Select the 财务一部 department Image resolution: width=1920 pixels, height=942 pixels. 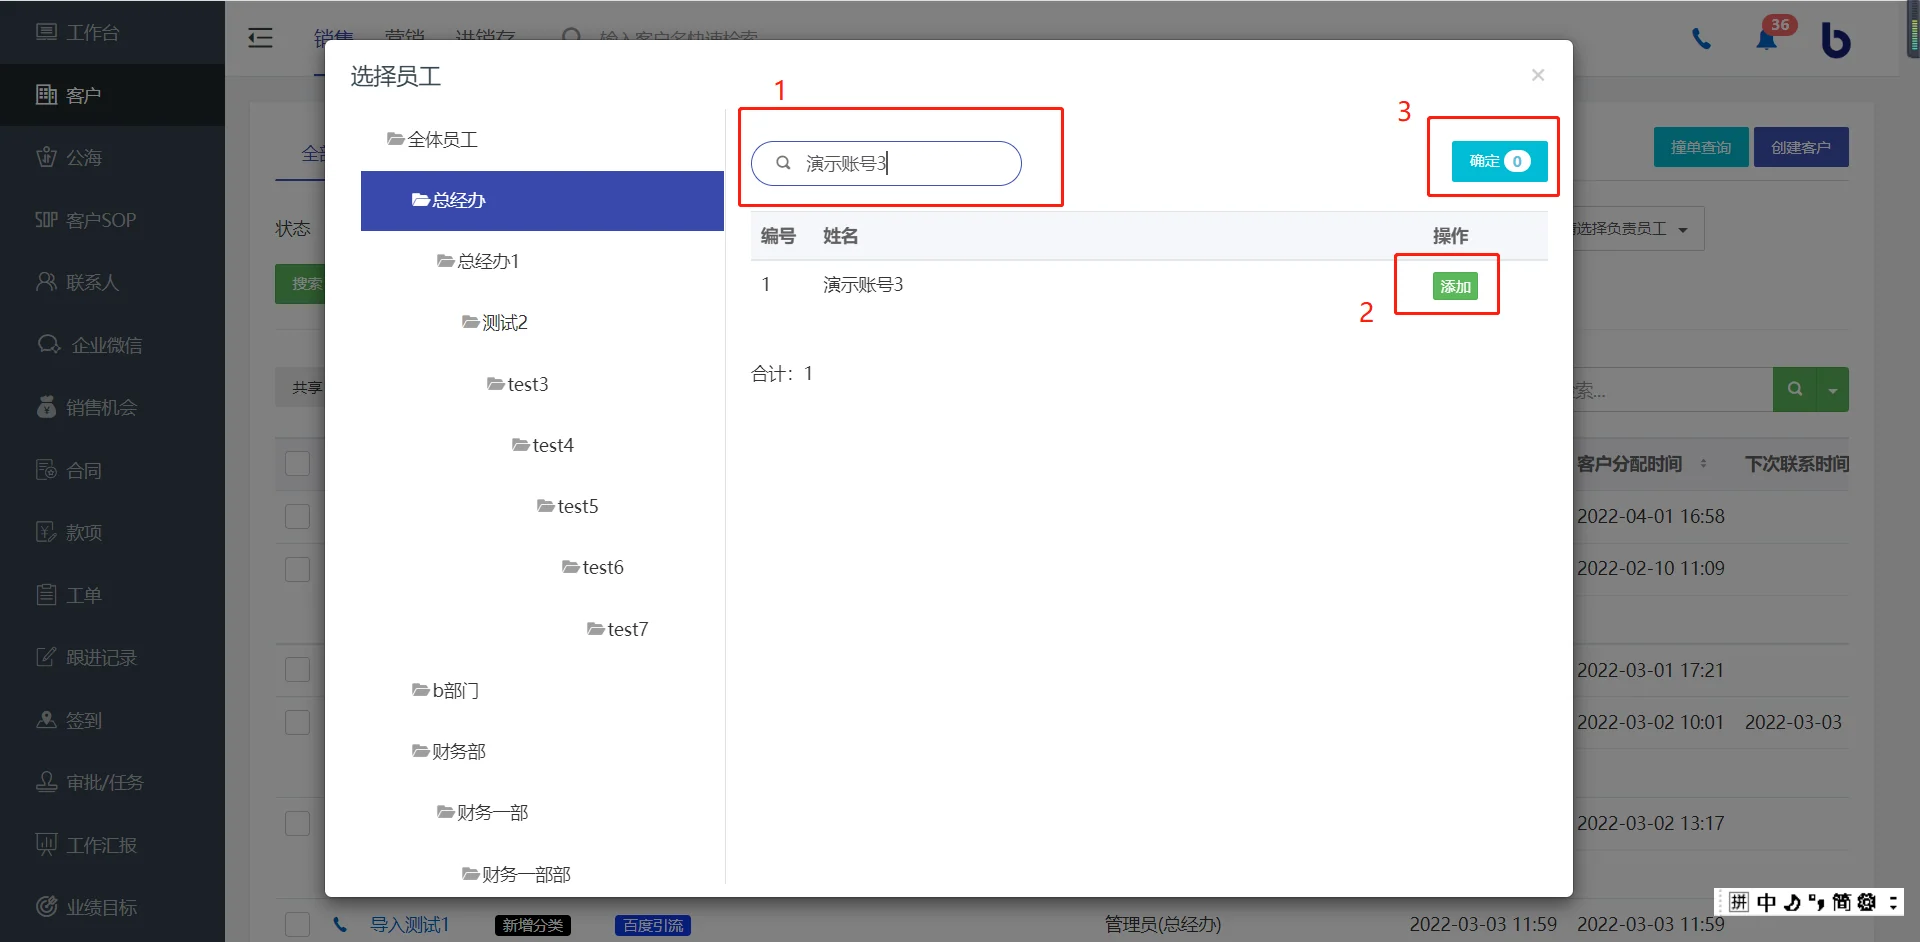(x=483, y=813)
